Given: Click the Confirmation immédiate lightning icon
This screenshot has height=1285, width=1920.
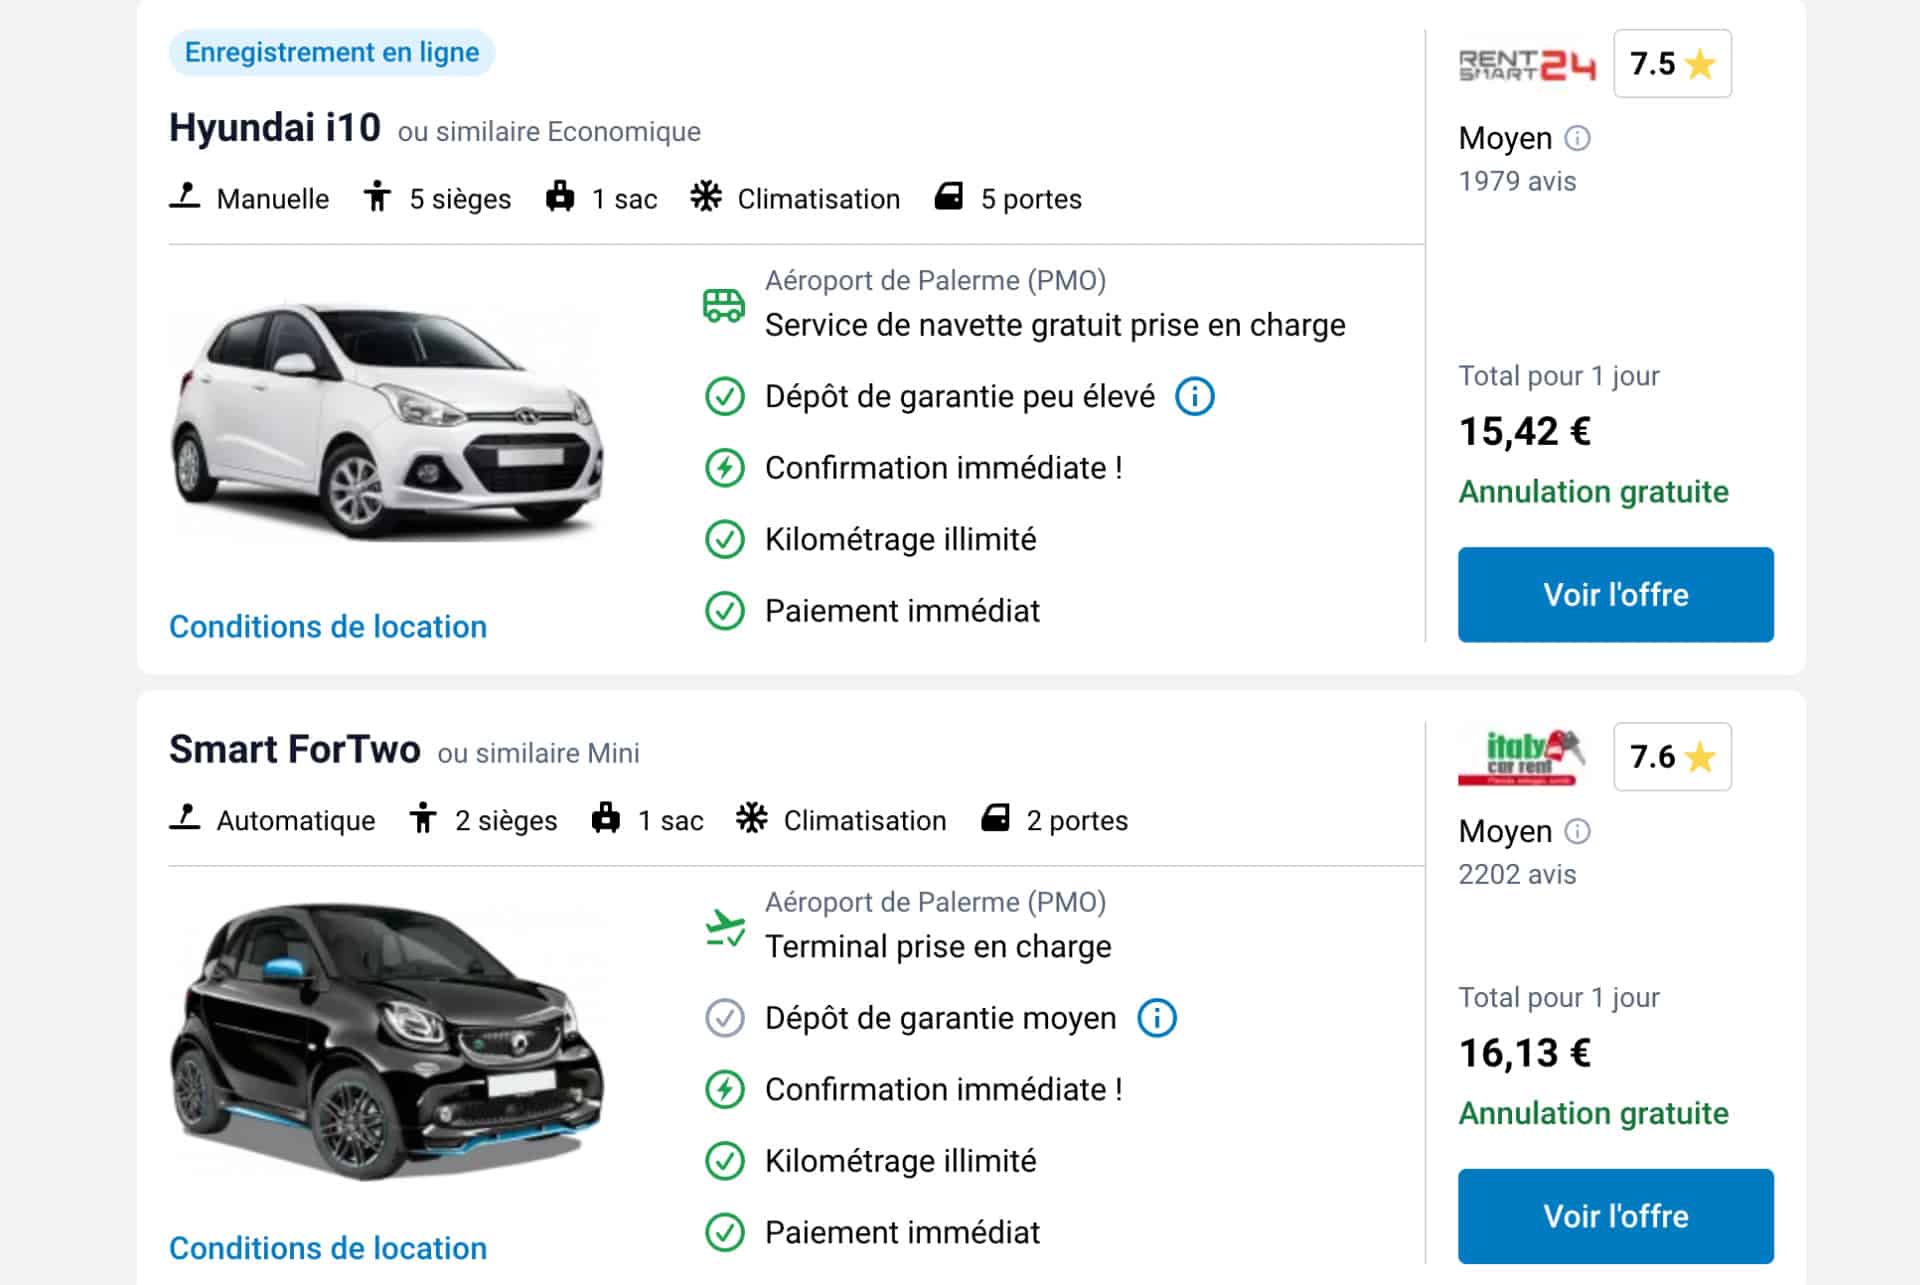Looking at the screenshot, I should click(x=725, y=466).
